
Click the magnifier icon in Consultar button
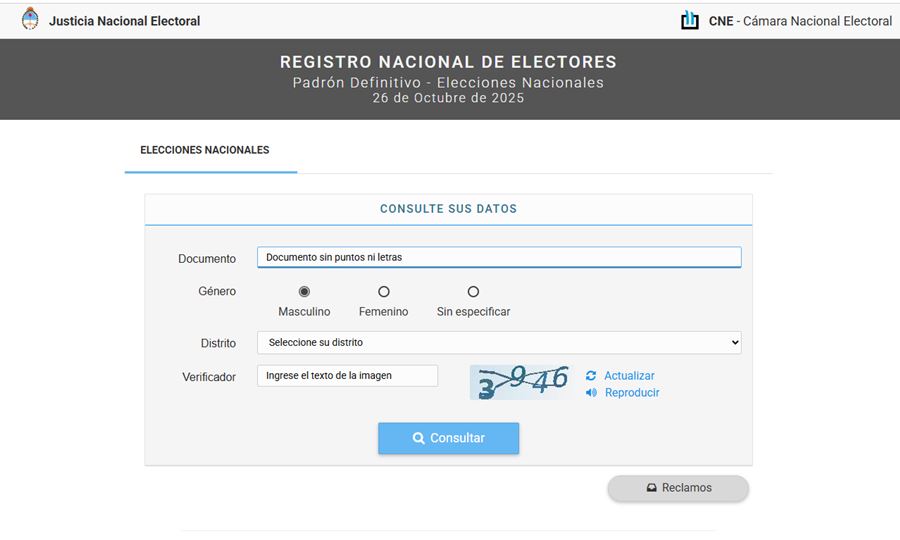pyautogui.click(x=418, y=438)
